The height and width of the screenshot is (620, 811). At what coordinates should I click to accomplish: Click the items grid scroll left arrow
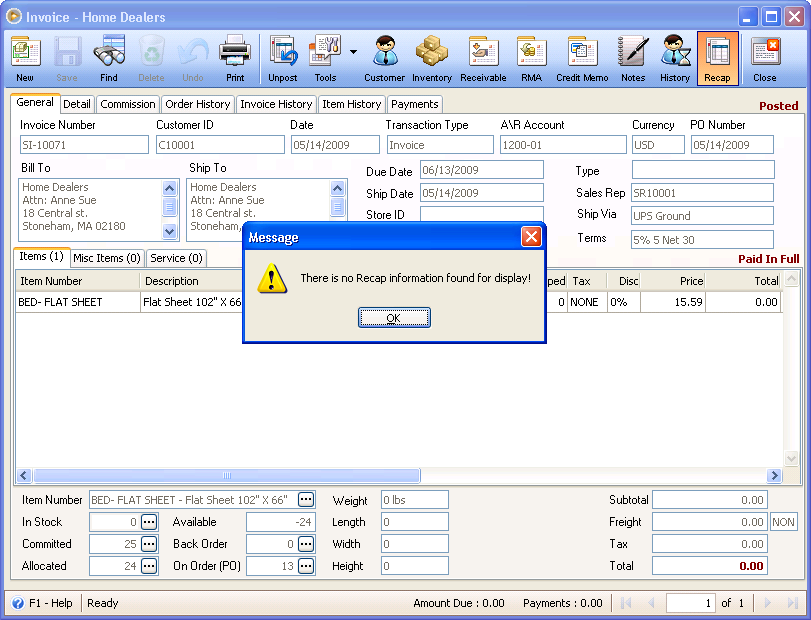[x=24, y=475]
